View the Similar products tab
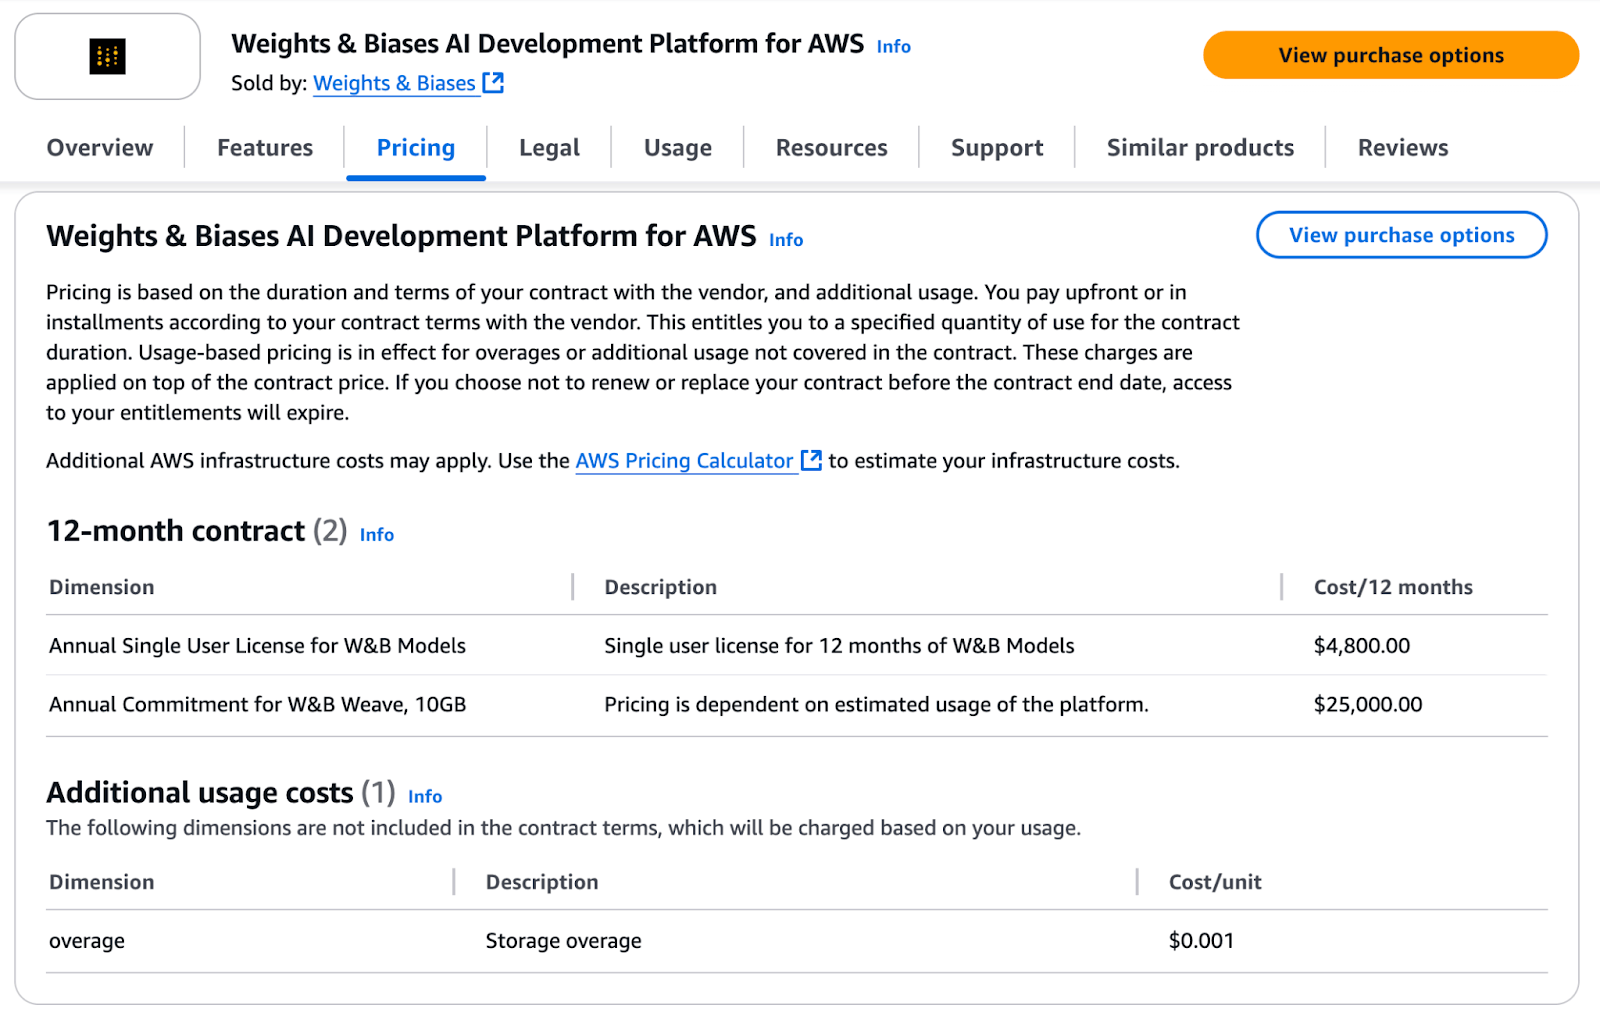Viewport: 1600px width, 1023px height. tap(1200, 148)
